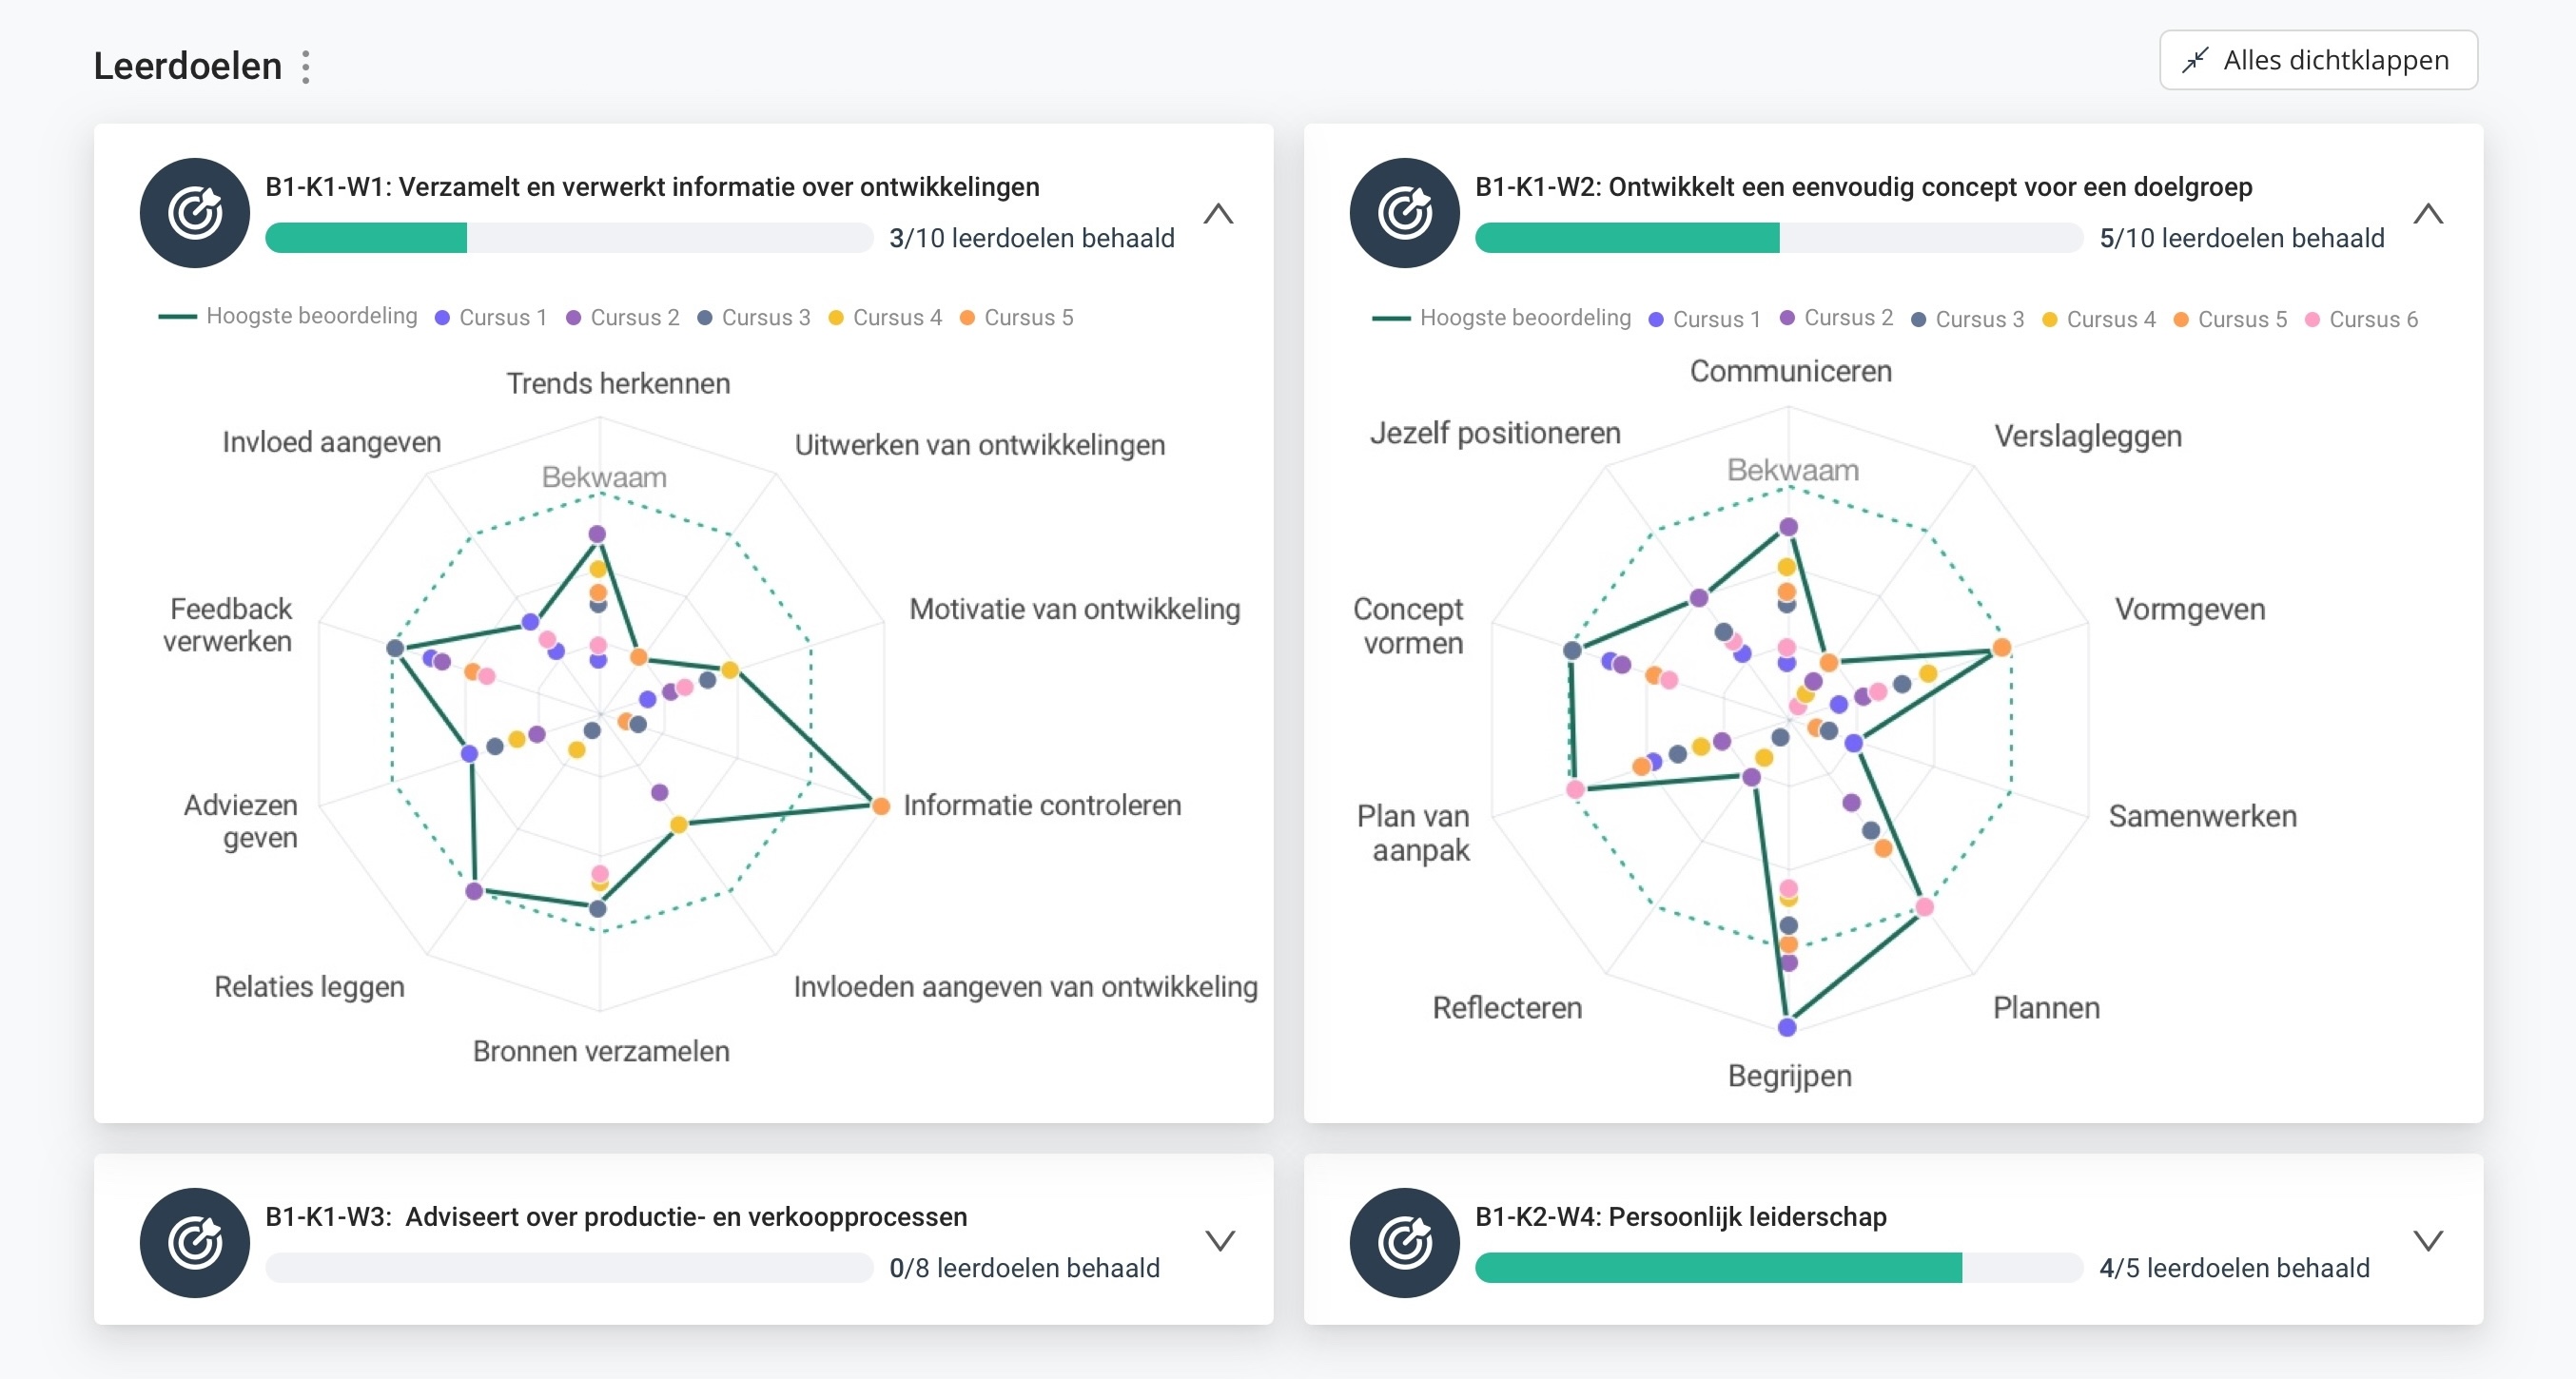2576x1379 pixels.
Task: Click the target icon of B1-K1-W2 card
Action: click(x=1405, y=213)
